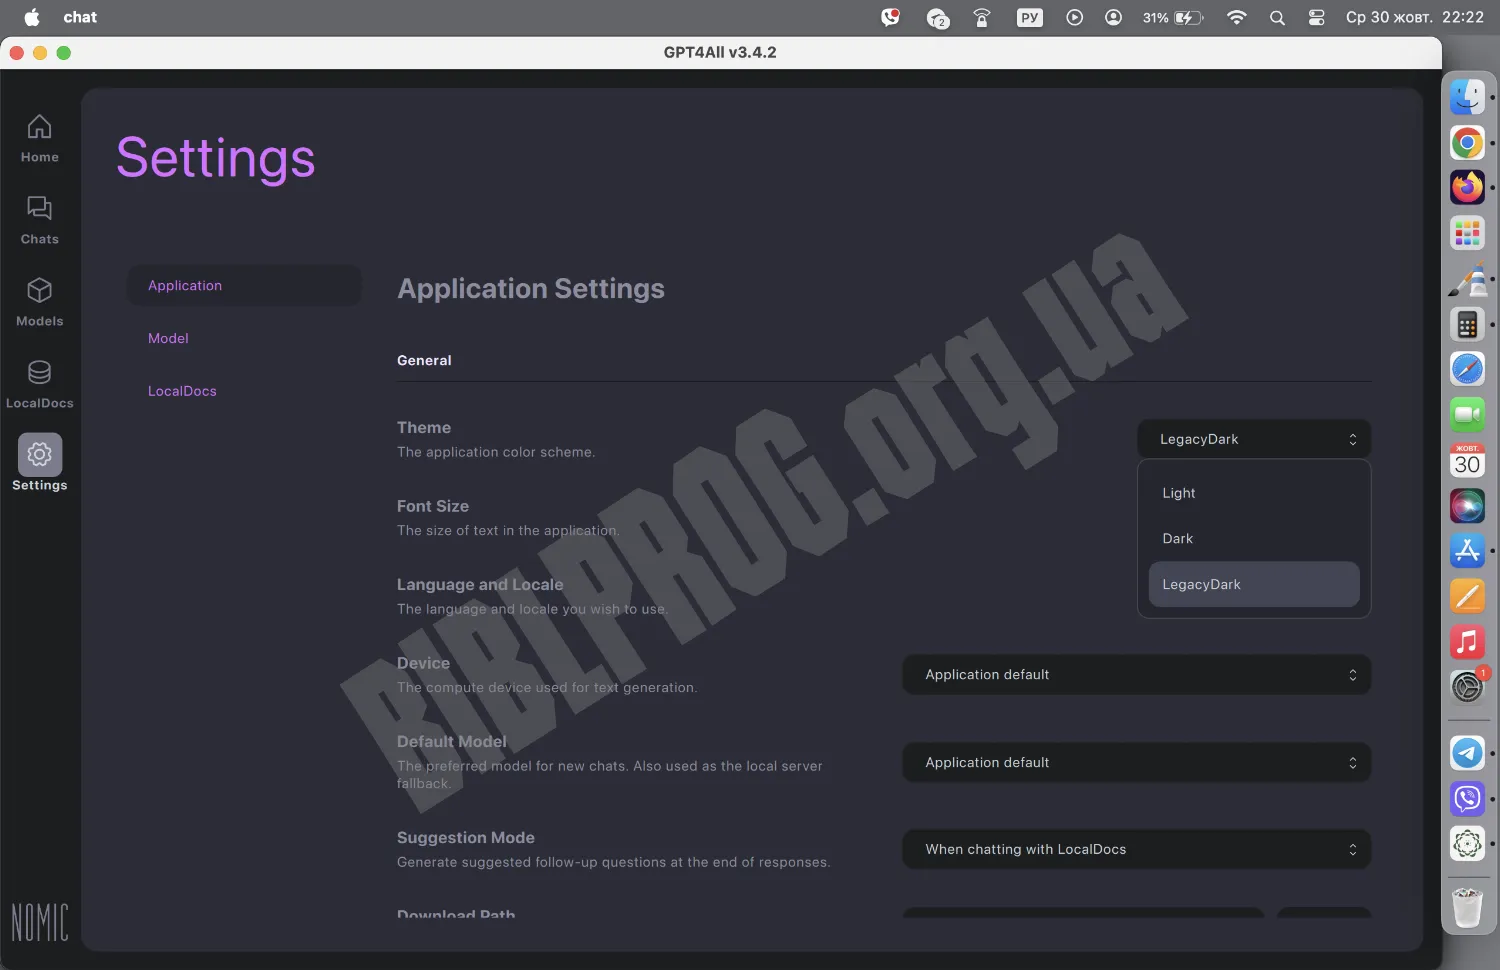
Task: Go to the Home page in the sidebar
Action: pyautogui.click(x=39, y=138)
